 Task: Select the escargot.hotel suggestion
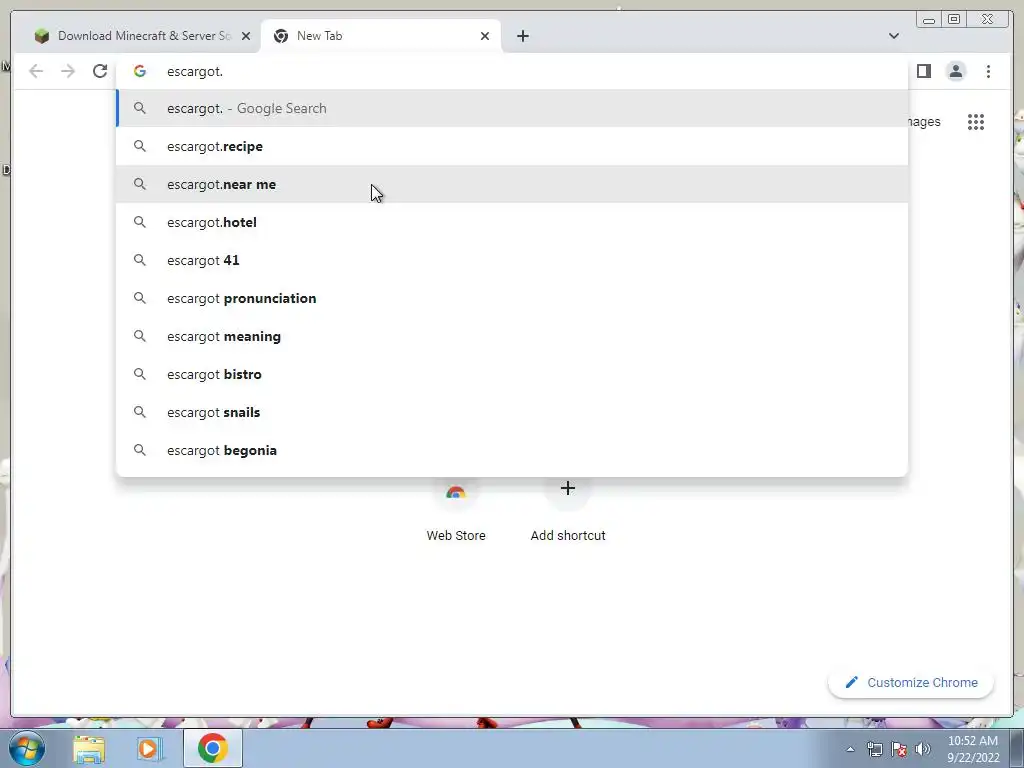pyautogui.click(x=512, y=222)
